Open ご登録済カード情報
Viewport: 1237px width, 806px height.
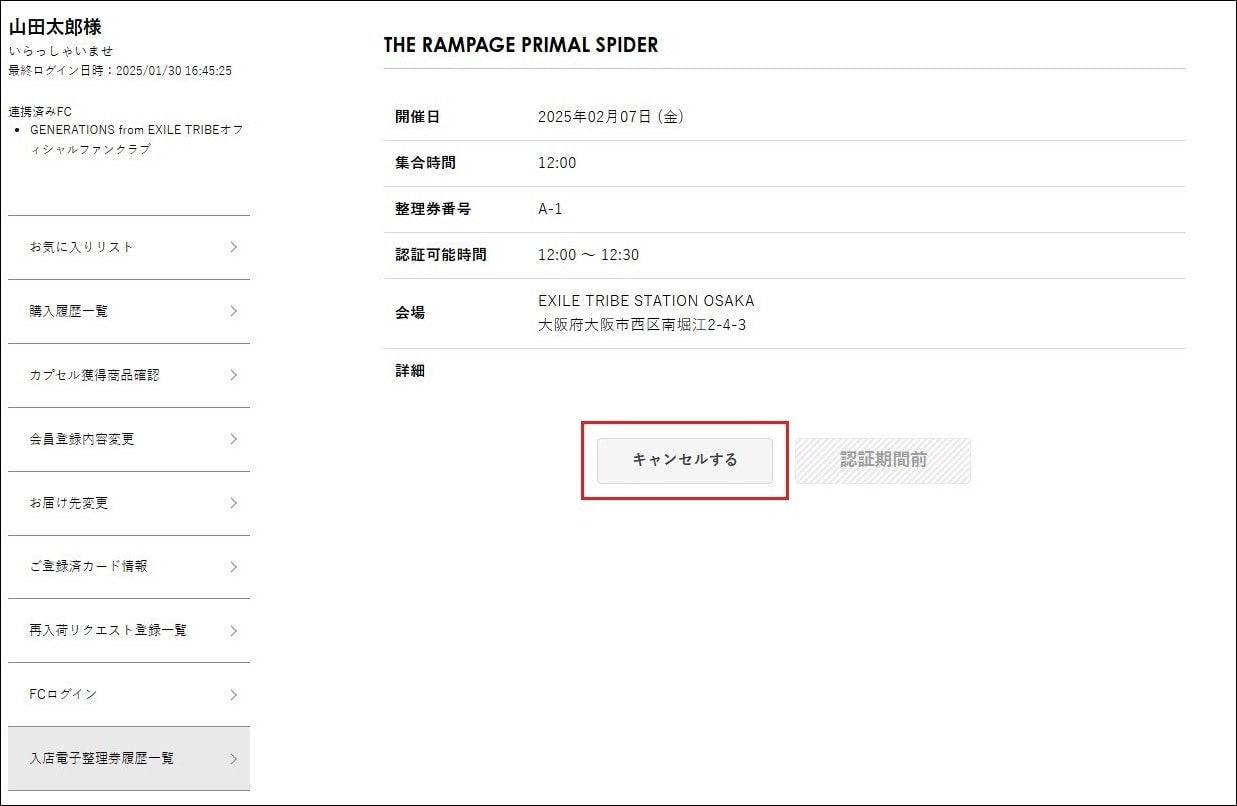[129, 567]
